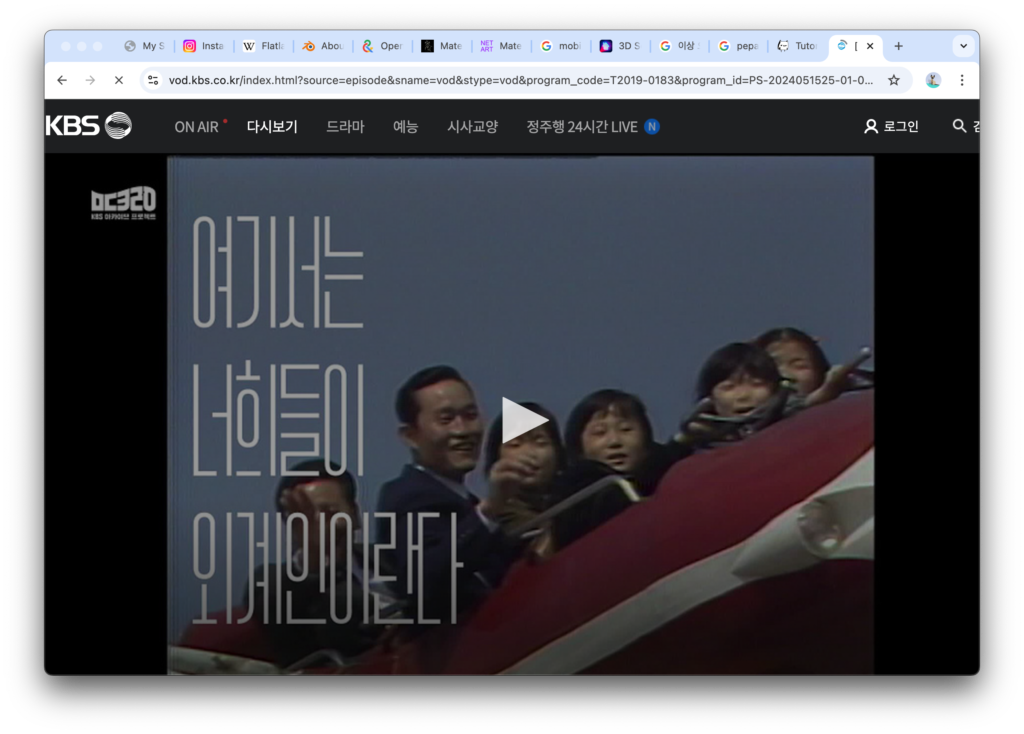
Task: Open Chrome three-dot menu
Action: click(x=962, y=80)
